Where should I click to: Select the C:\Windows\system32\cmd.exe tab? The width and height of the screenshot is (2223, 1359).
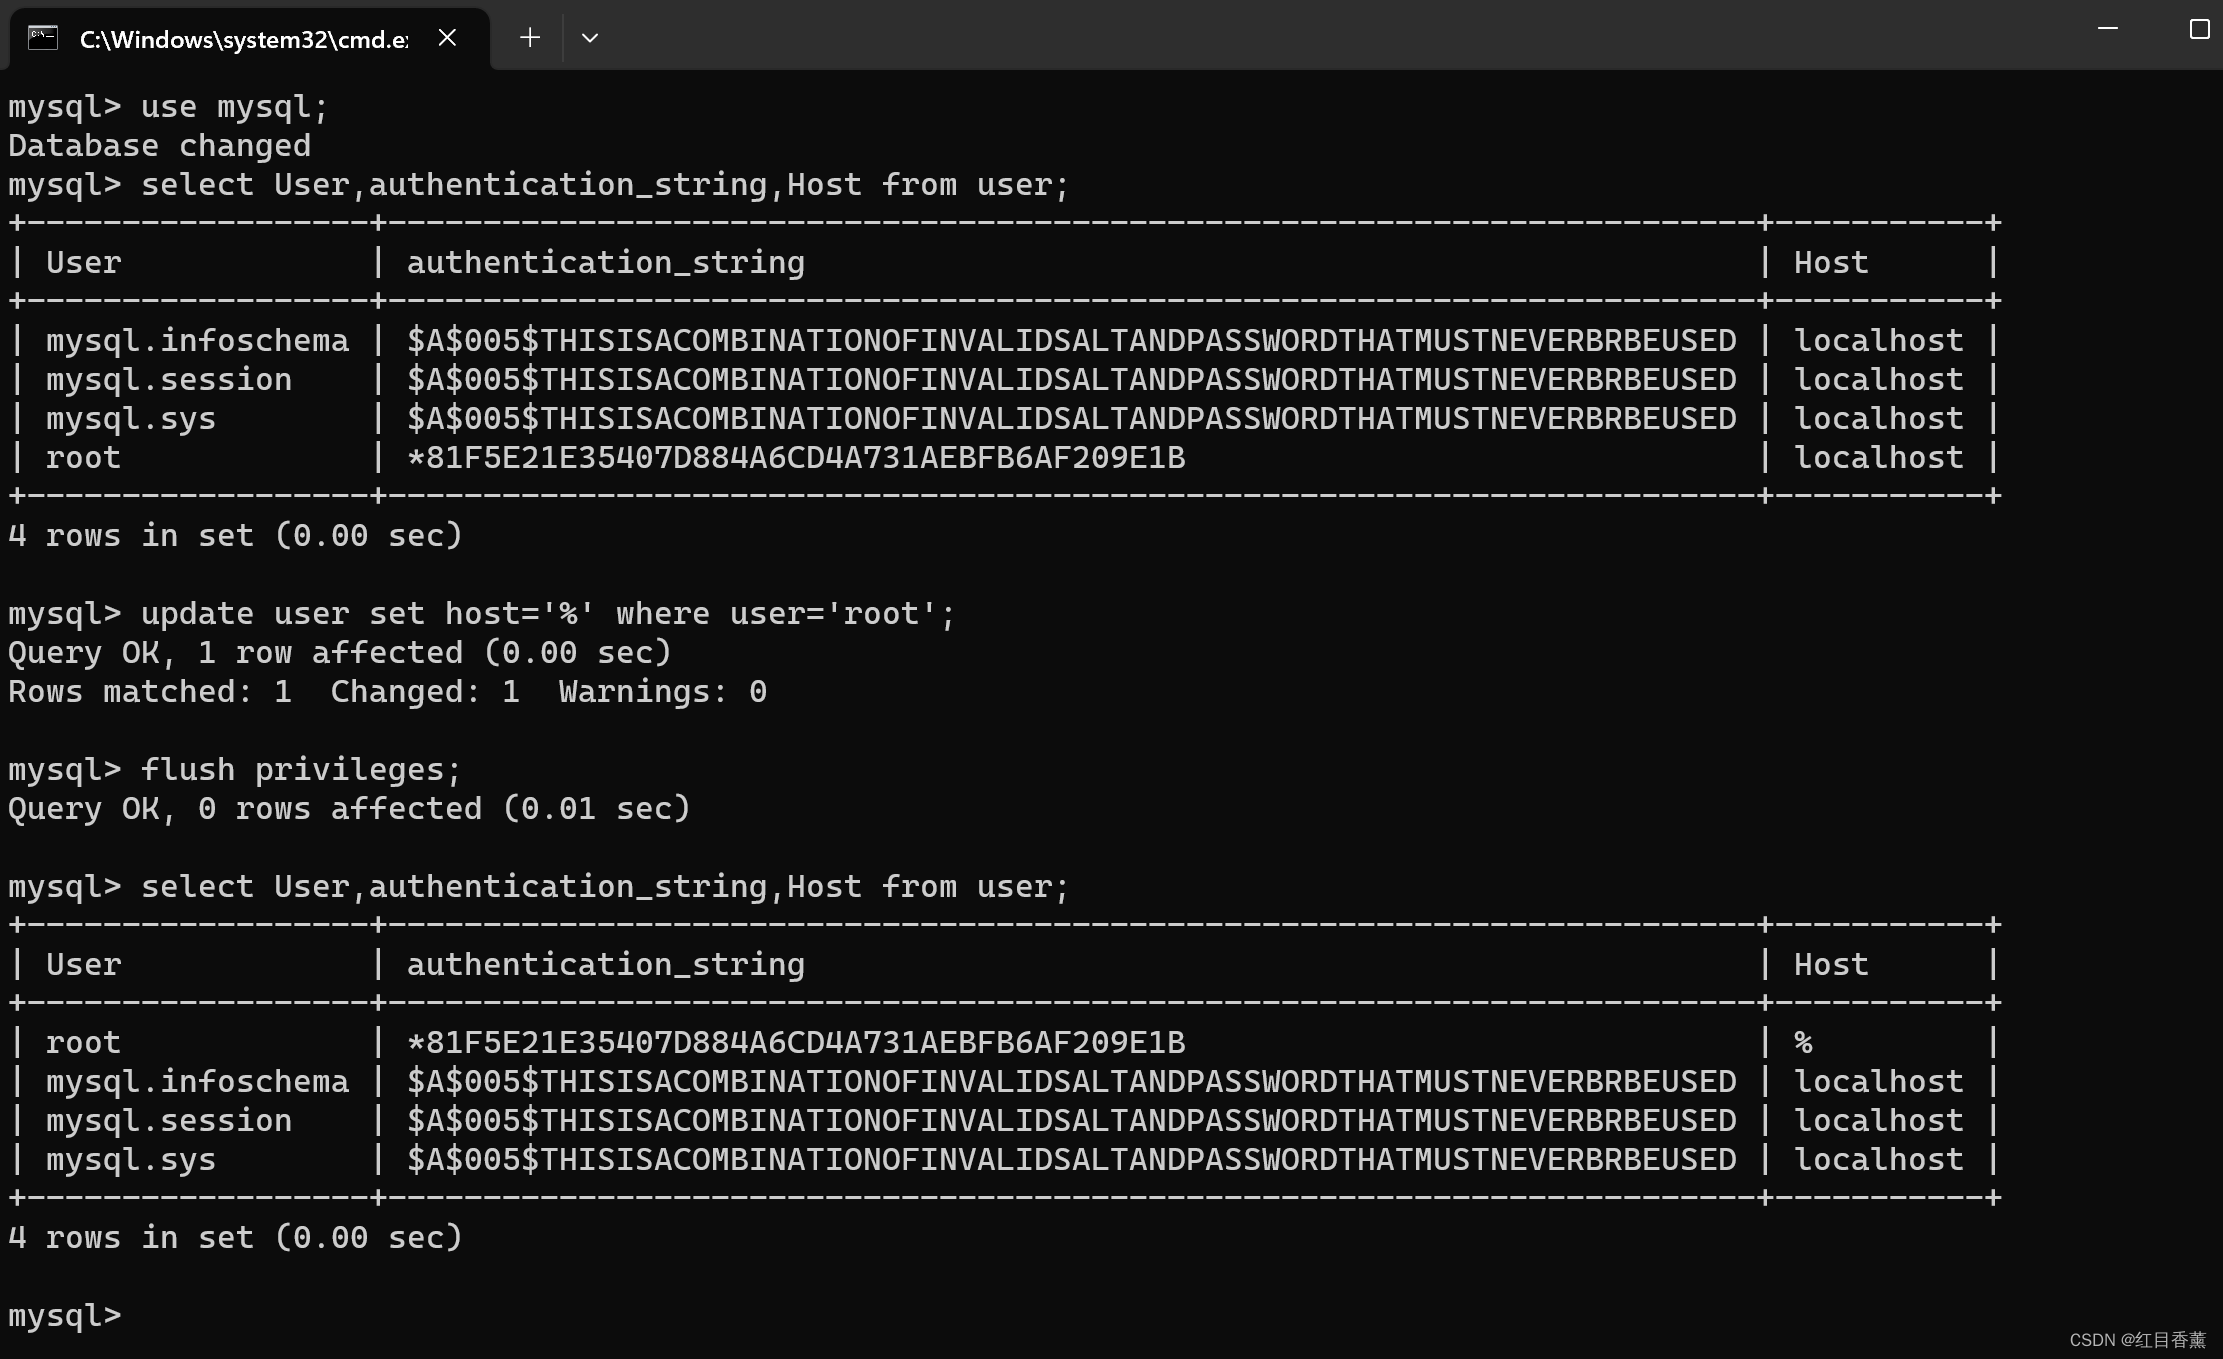click(240, 40)
